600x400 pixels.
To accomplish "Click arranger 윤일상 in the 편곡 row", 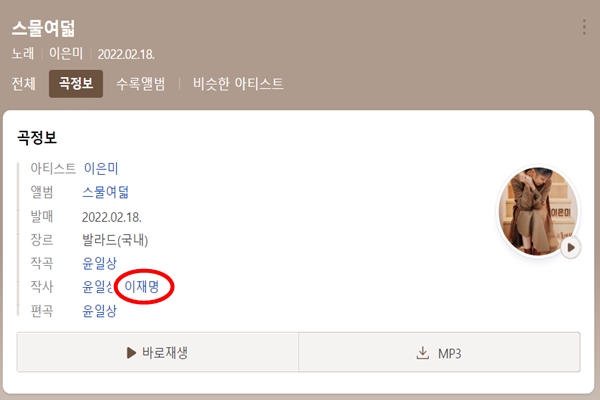I will [99, 310].
